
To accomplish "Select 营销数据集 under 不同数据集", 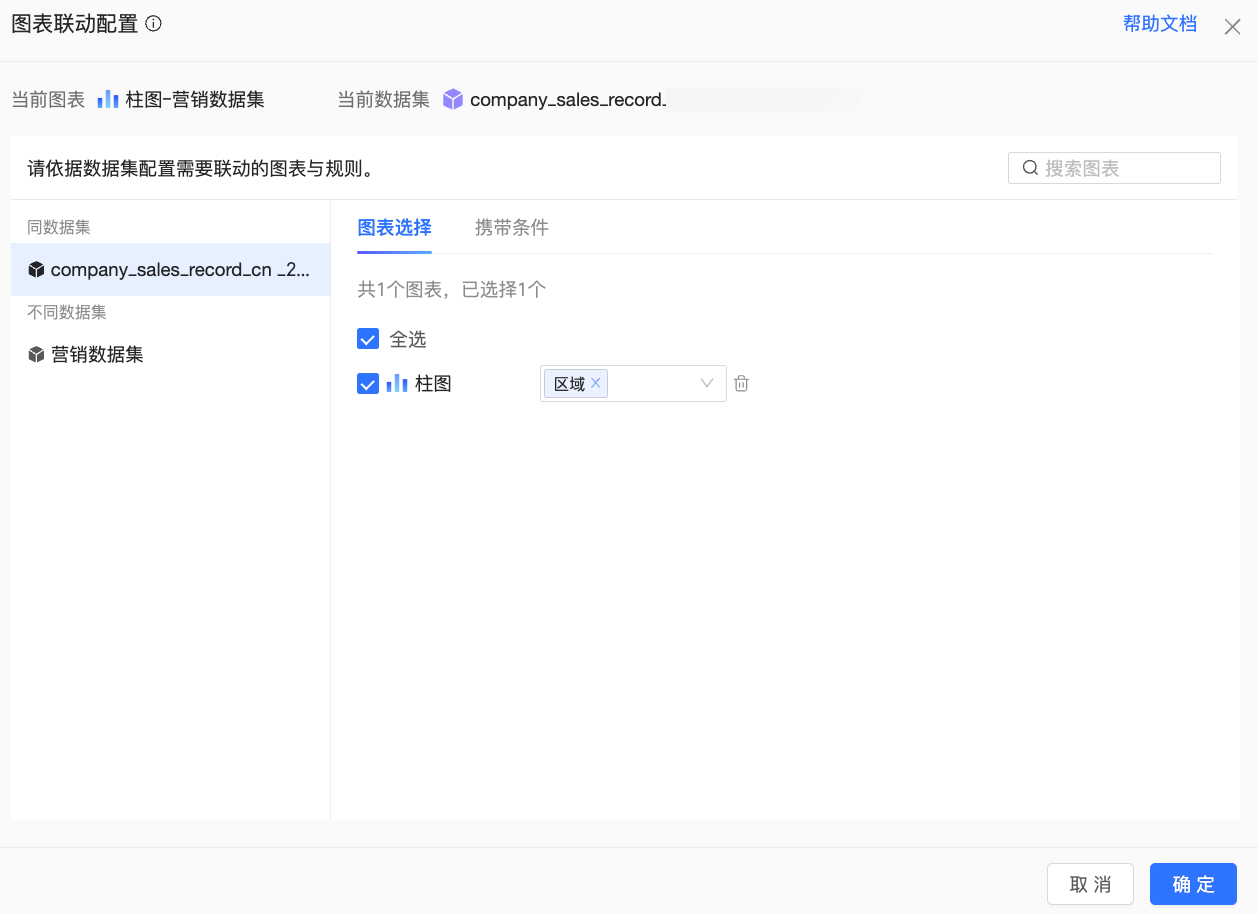I will click(x=97, y=355).
